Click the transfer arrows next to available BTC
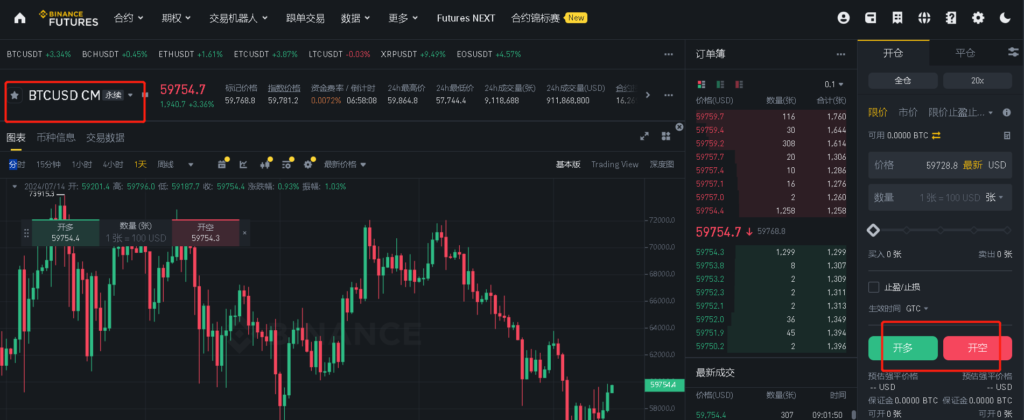Screen dimensions: 1024x420 pyautogui.click(x=936, y=135)
